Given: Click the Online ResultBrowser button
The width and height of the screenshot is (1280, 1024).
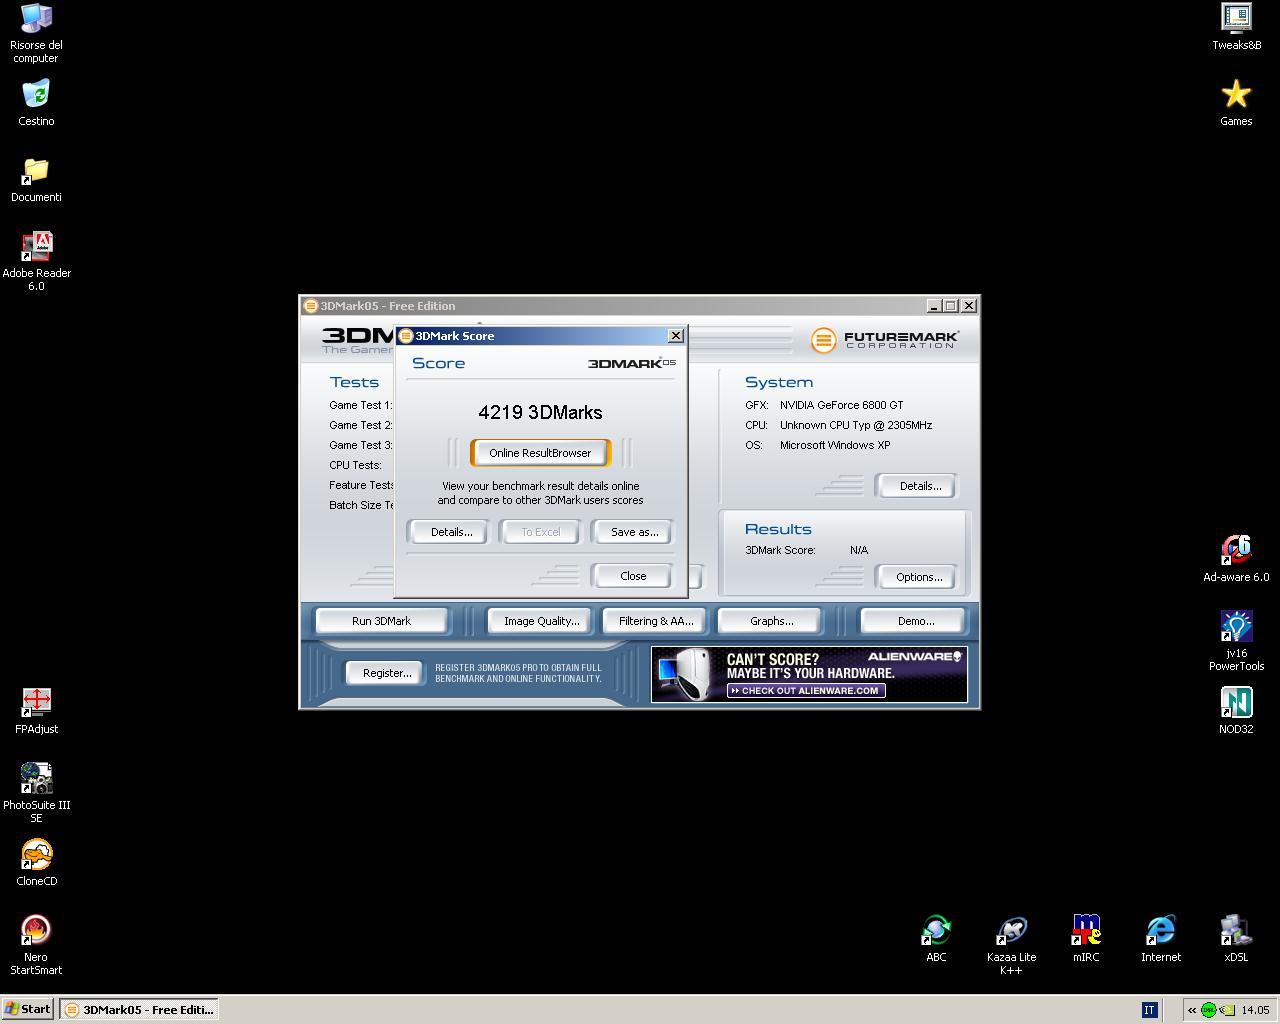Looking at the screenshot, I should (540, 453).
